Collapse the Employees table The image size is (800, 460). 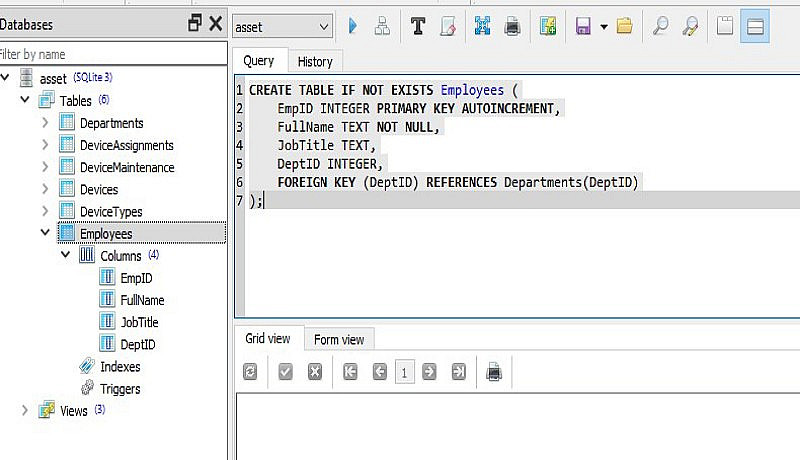(45, 233)
